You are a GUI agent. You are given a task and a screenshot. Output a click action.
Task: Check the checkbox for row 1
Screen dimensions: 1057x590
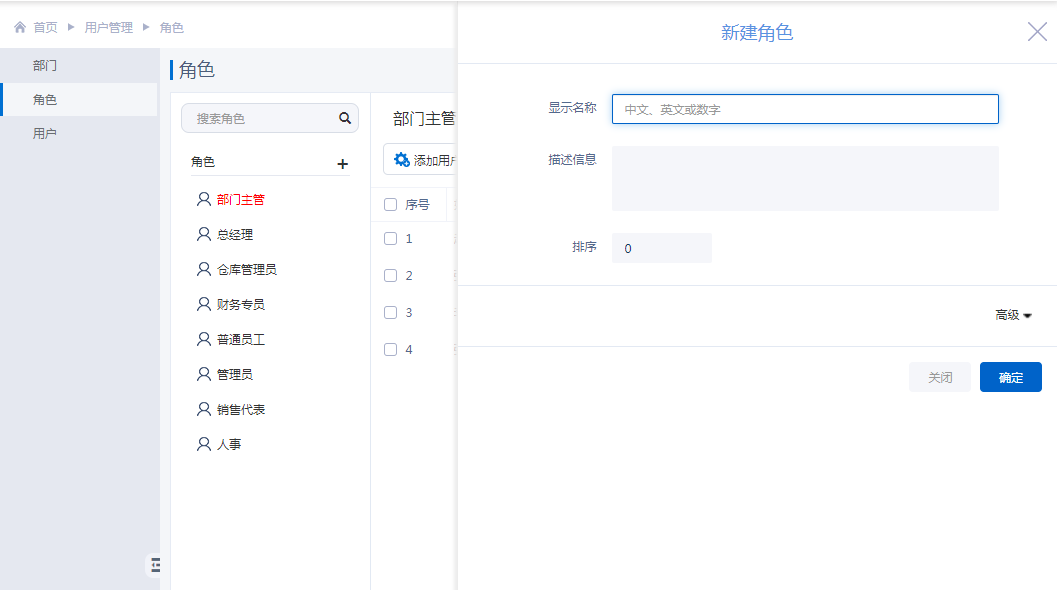pos(391,239)
